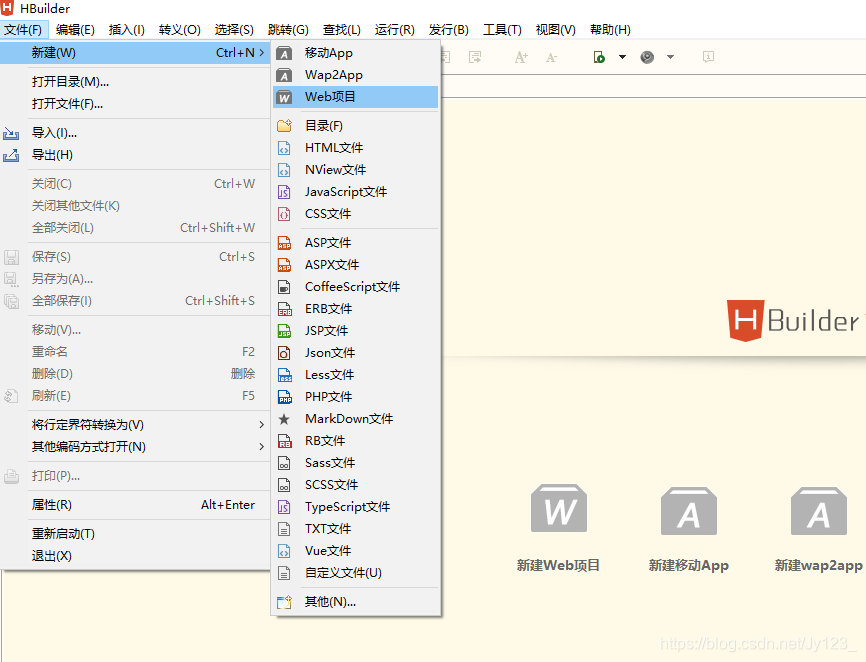Click the HTML文件 file icon
866x662 pixels.
click(x=284, y=148)
